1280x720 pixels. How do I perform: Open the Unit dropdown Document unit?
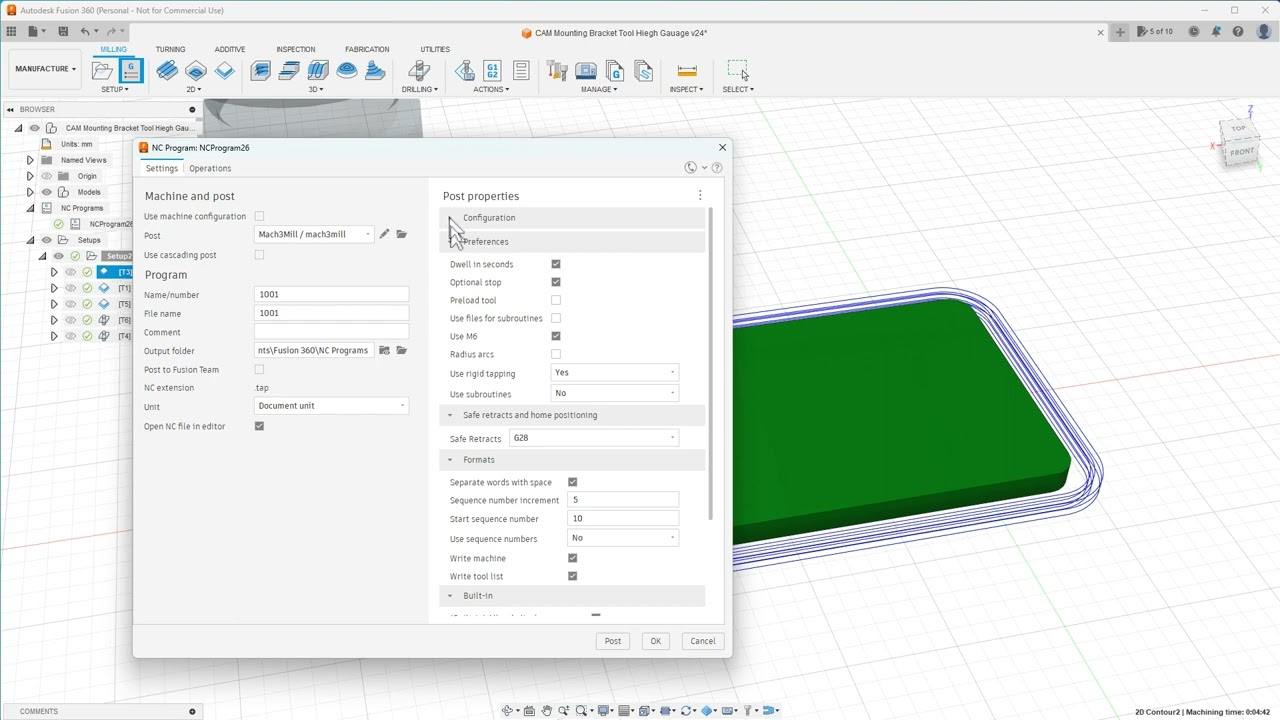331,406
